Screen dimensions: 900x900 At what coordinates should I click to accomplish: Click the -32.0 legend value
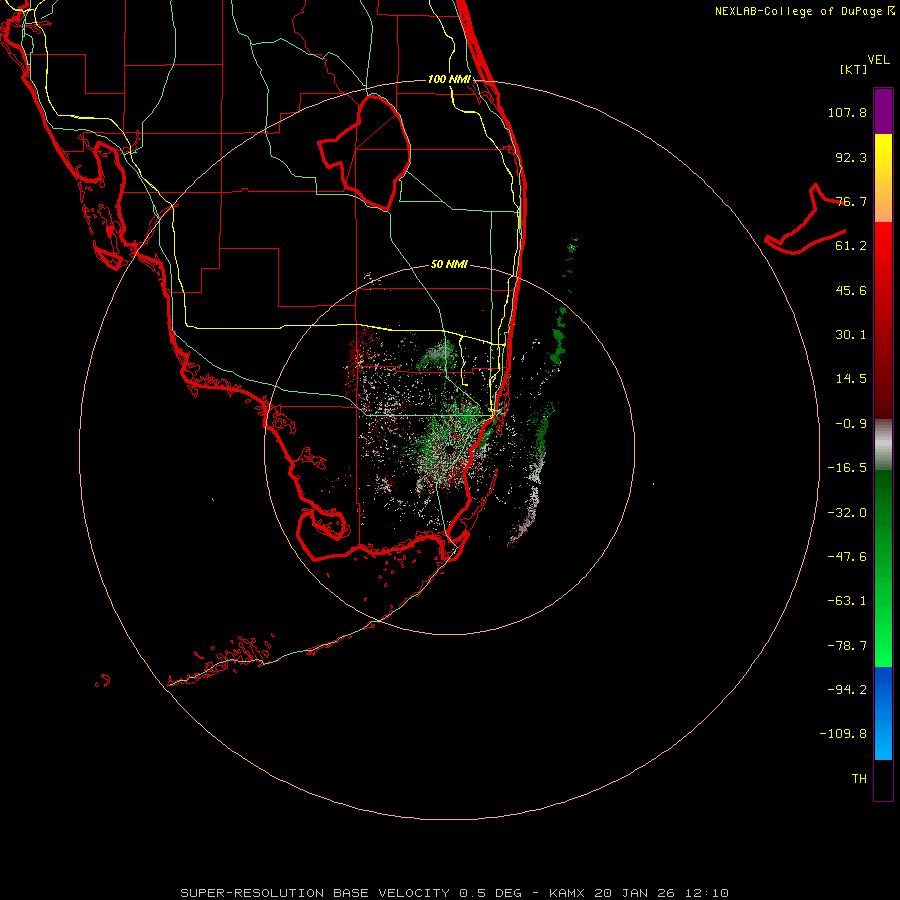847,513
